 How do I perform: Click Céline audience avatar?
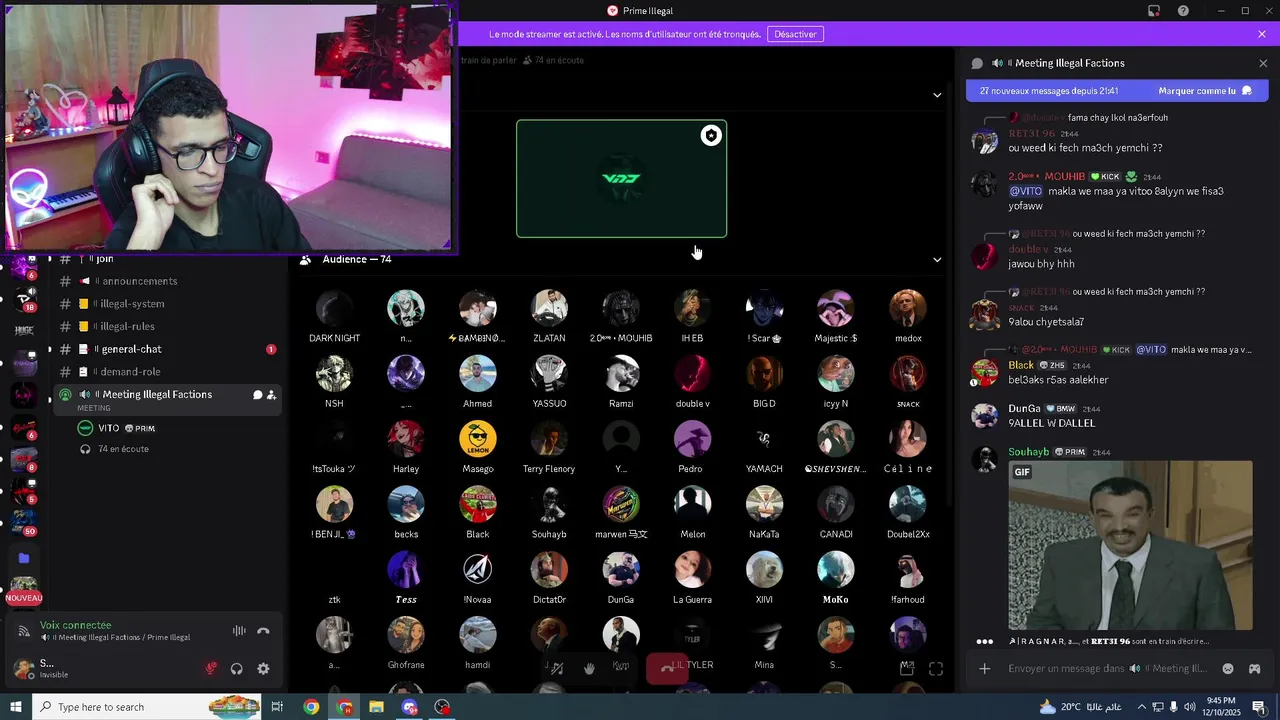[x=908, y=440]
